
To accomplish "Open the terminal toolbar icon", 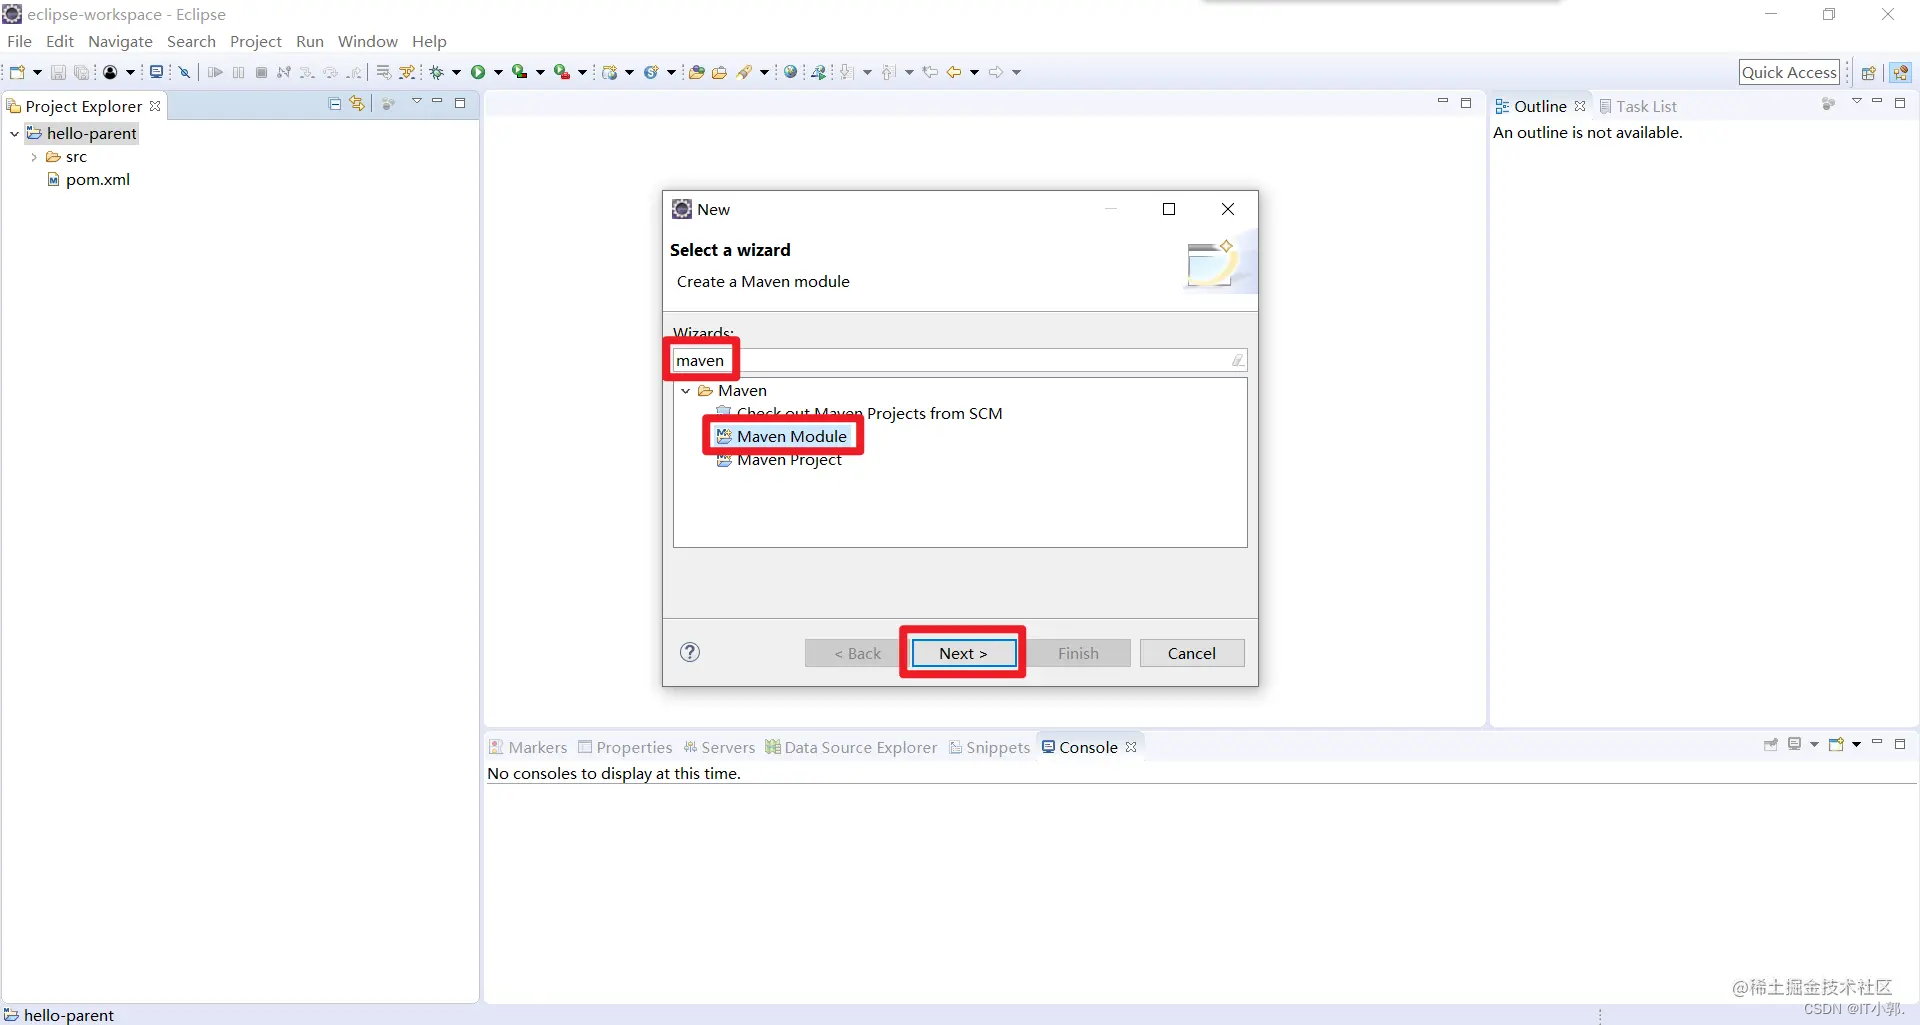I will coord(156,72).
